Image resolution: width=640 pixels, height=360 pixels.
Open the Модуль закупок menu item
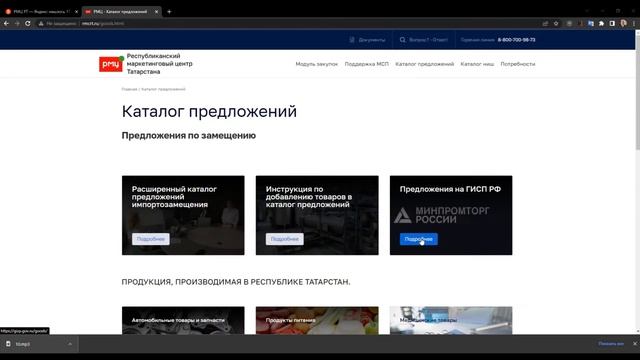(317, 64)
